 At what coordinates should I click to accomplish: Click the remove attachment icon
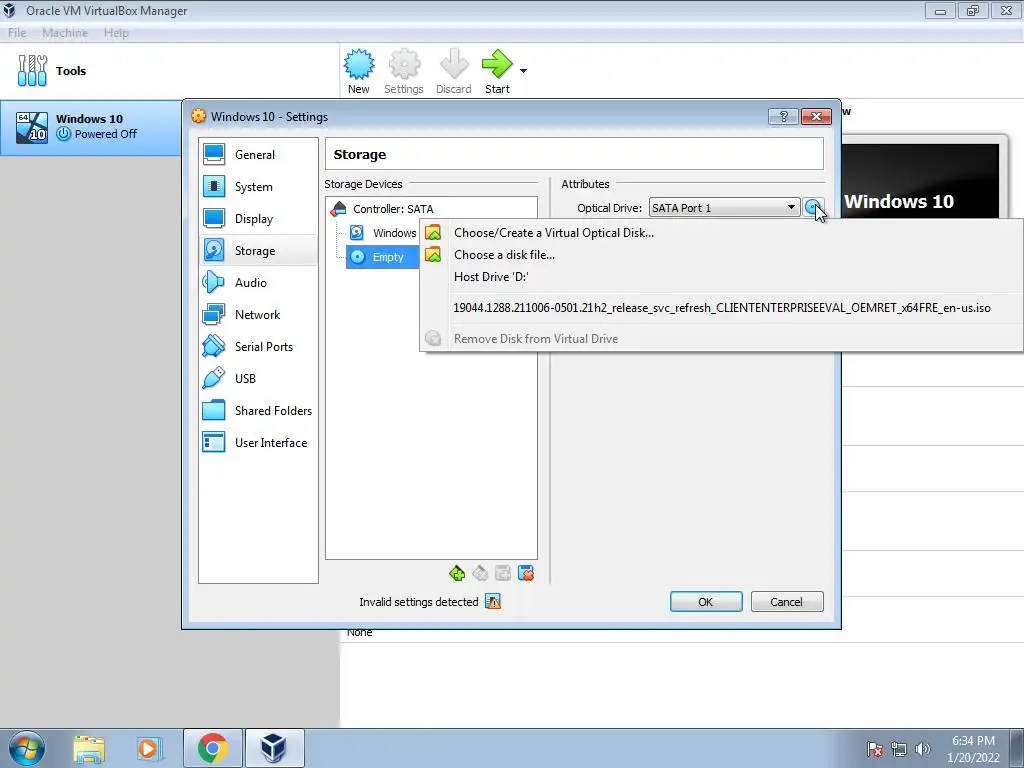(526, 573)
